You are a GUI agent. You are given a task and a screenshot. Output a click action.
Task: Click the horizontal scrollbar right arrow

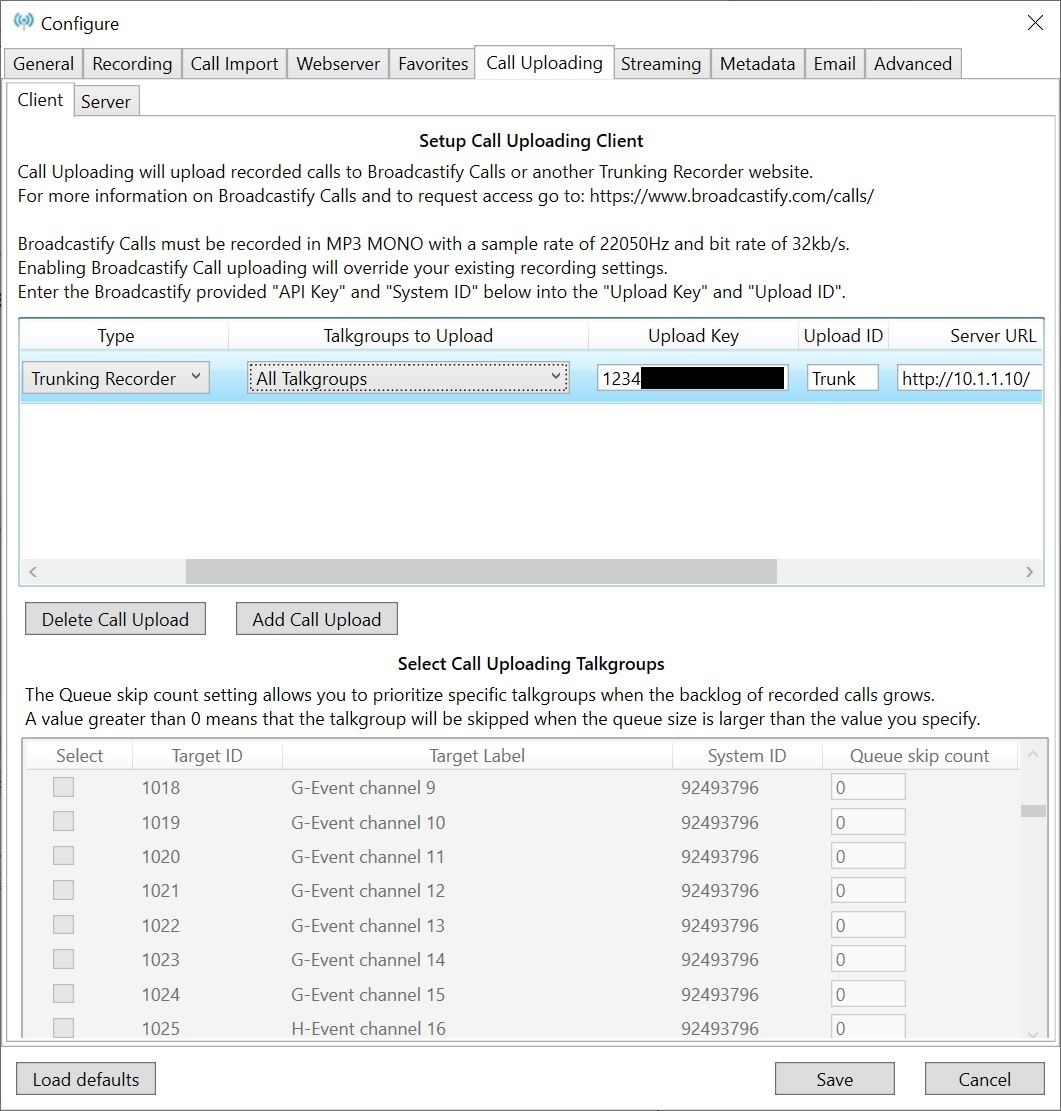tap(1030, 572)
